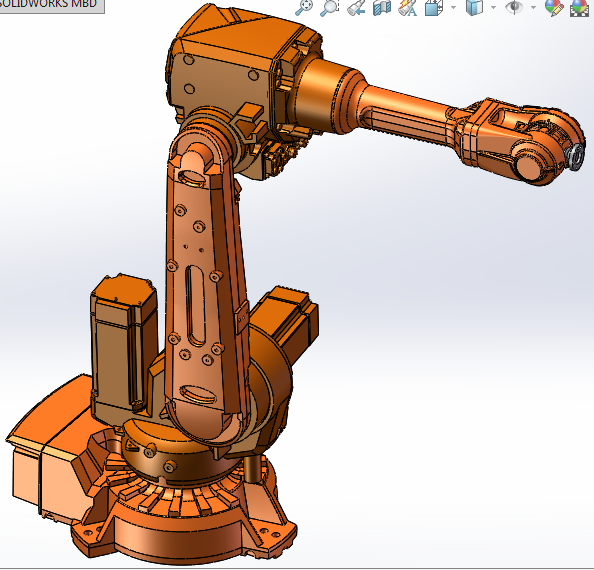
Task: Expand the Display Style dropdown arrow
Action: point(493,7)
